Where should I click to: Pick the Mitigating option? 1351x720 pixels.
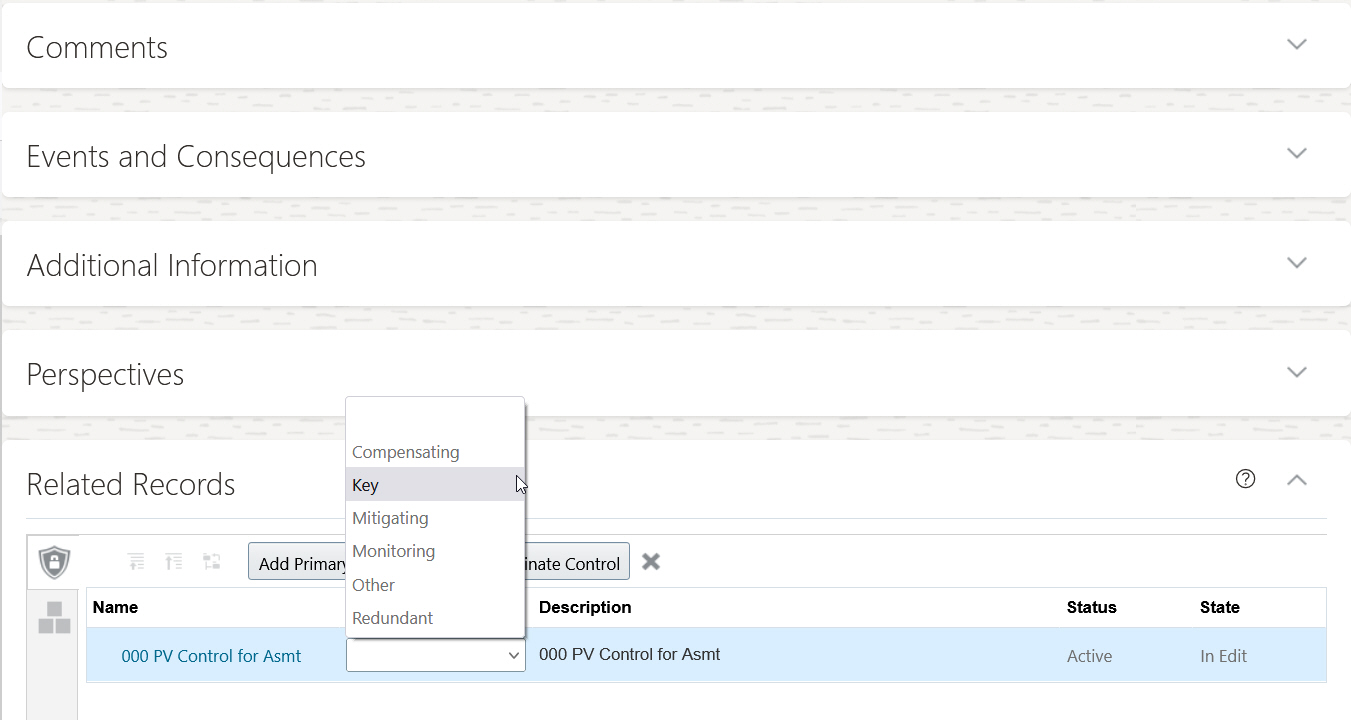(390, 518)
